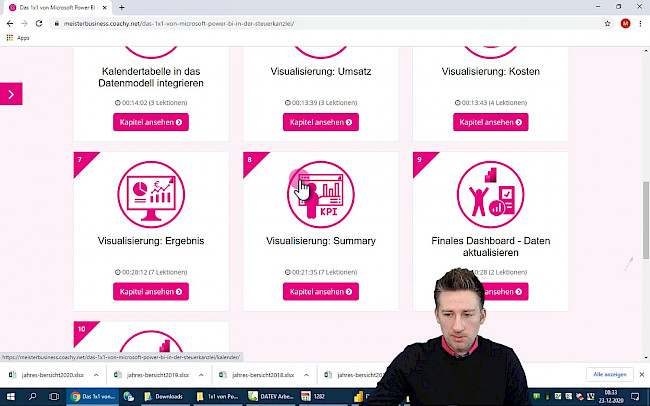Open the chapter 10 icon

pyautogui.click(x=151, y=342)
